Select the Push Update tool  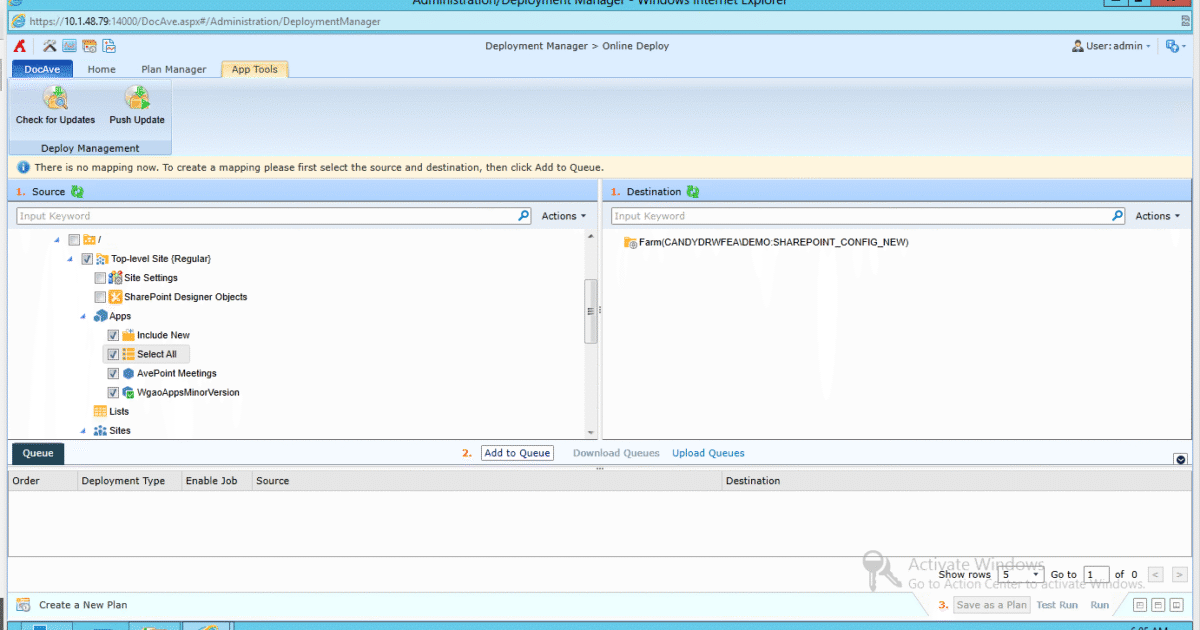coord(136,103)
